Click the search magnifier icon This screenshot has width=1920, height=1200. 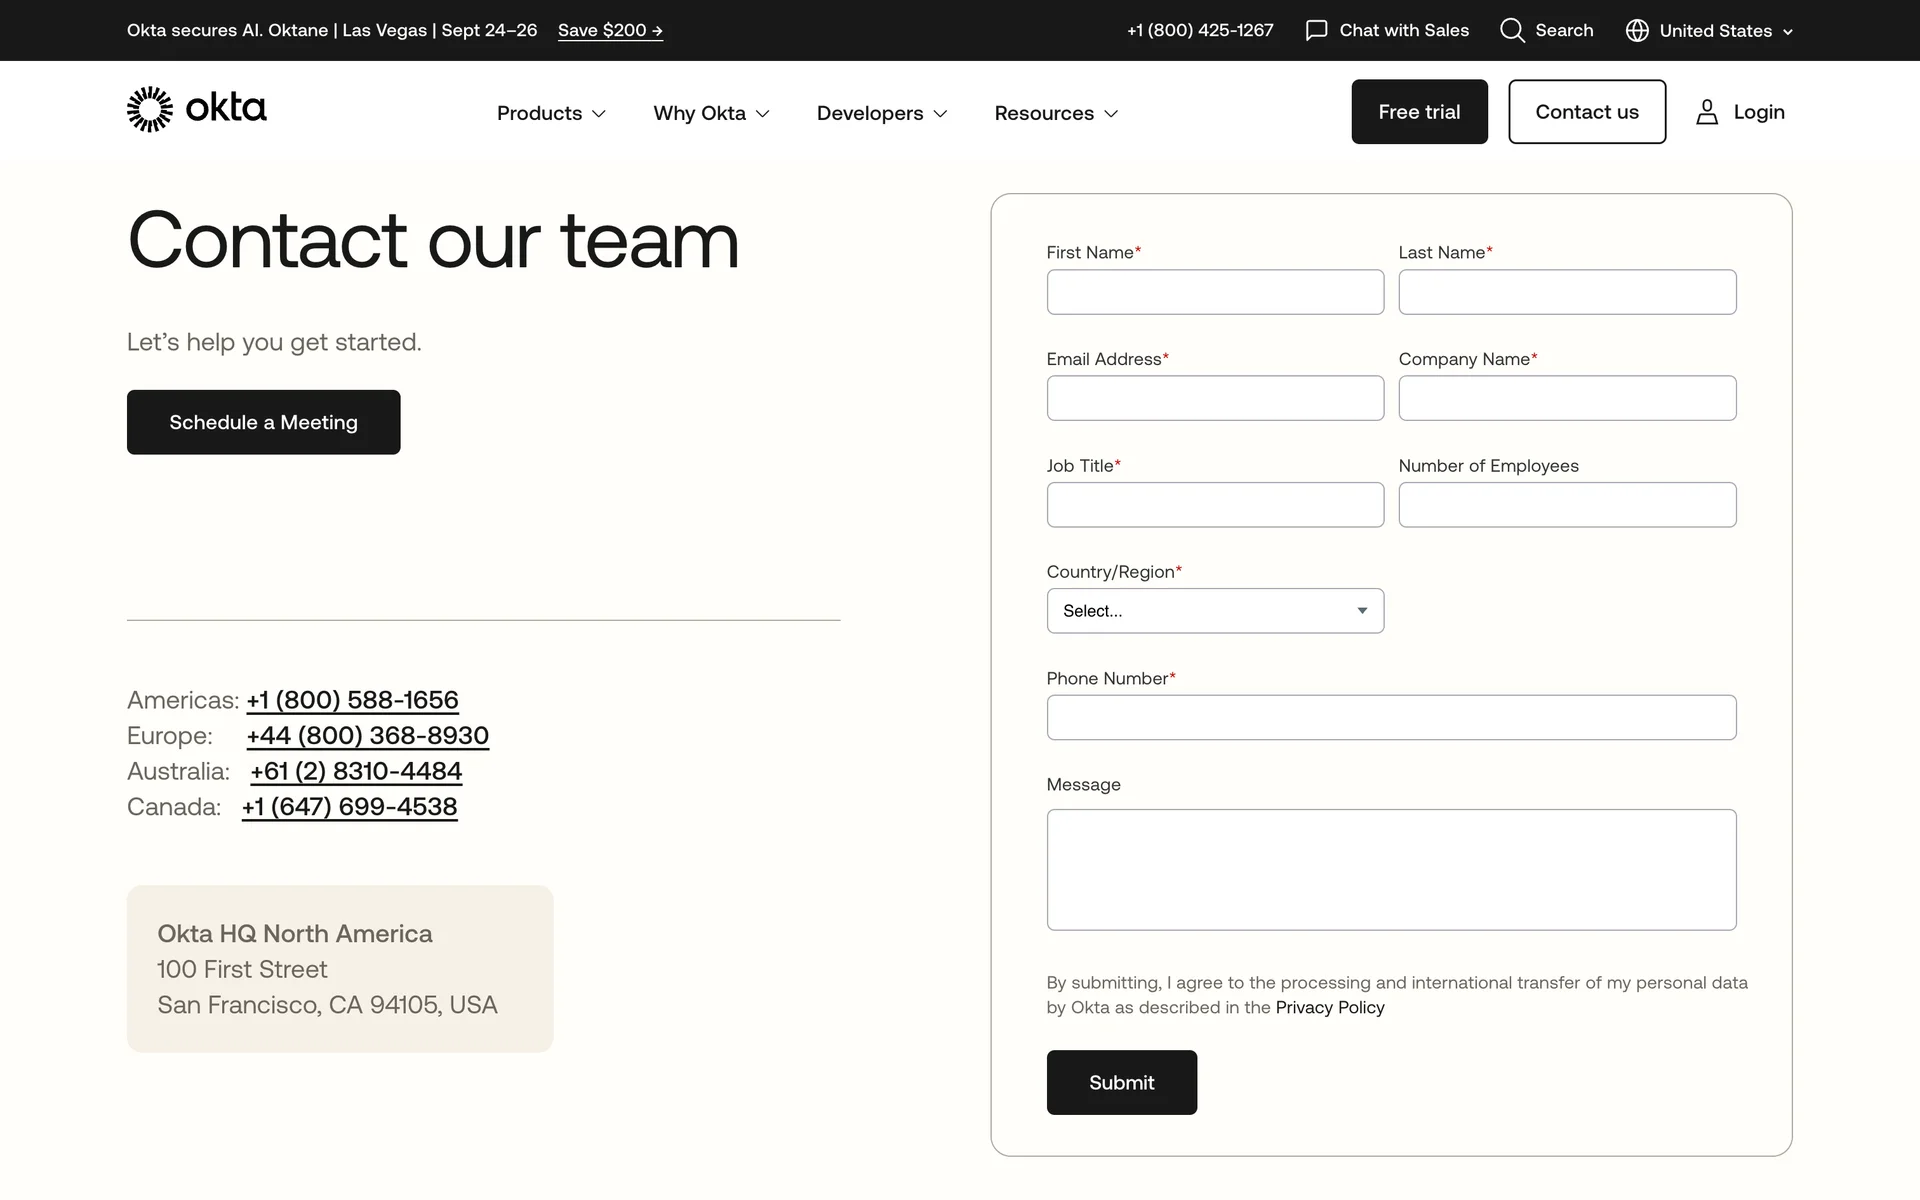coord(1512,31)
